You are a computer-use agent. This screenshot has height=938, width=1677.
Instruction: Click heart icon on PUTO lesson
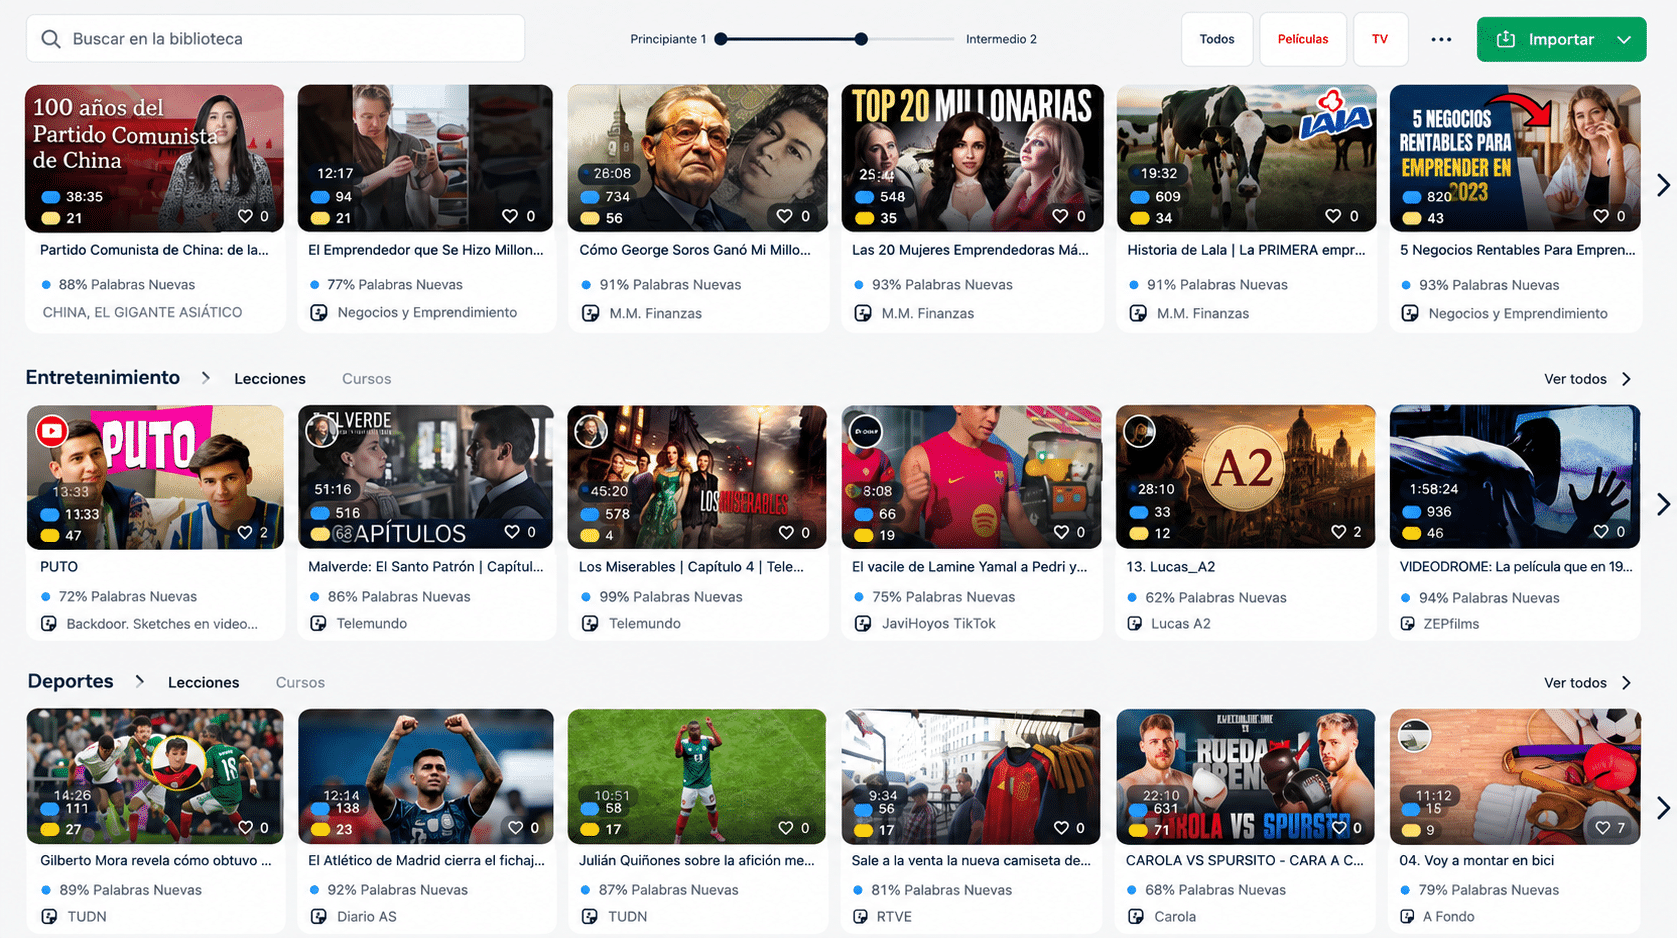click(x=245, y=532)
